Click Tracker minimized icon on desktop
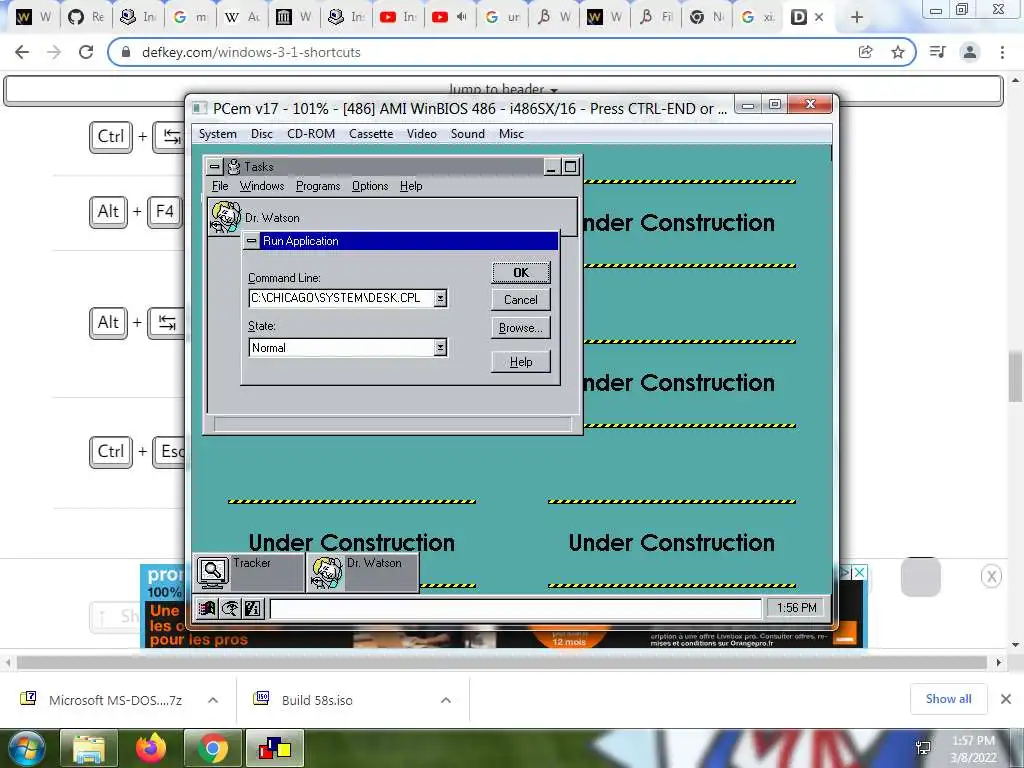This screenshot has height=768, width=1024. (x=248, y=573)
